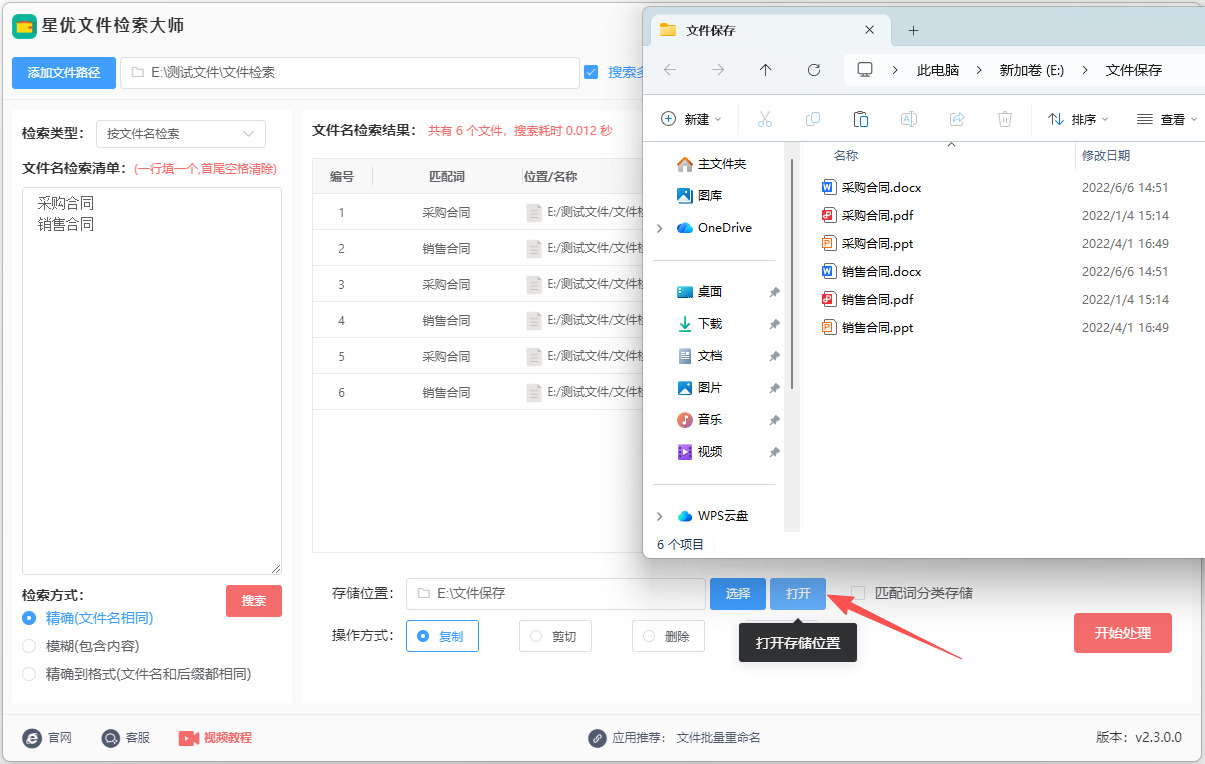Screen dimensions: 1205x764
Task: Expand the OneDrive node in Explorer sidebar
Action: click(659, 228)
